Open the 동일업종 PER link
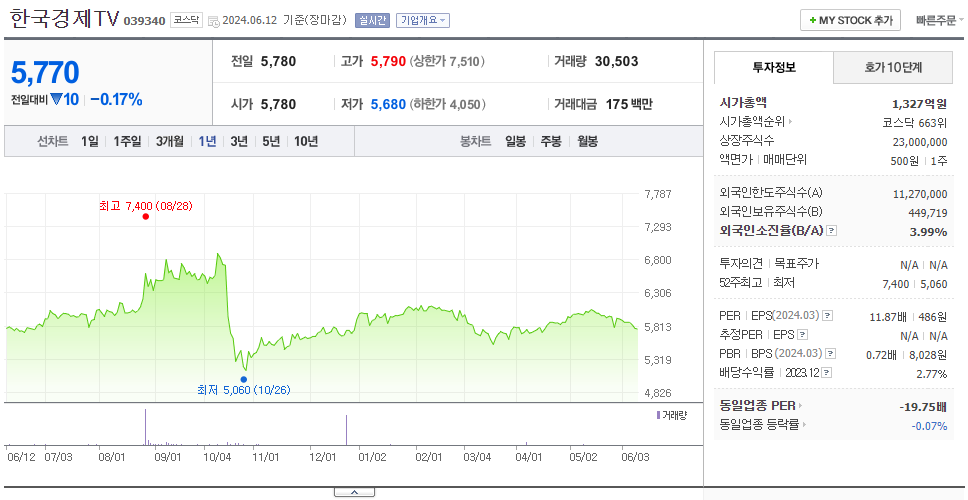Image resolution: width=968 pixels, height=500 pixels. point(757,406)
